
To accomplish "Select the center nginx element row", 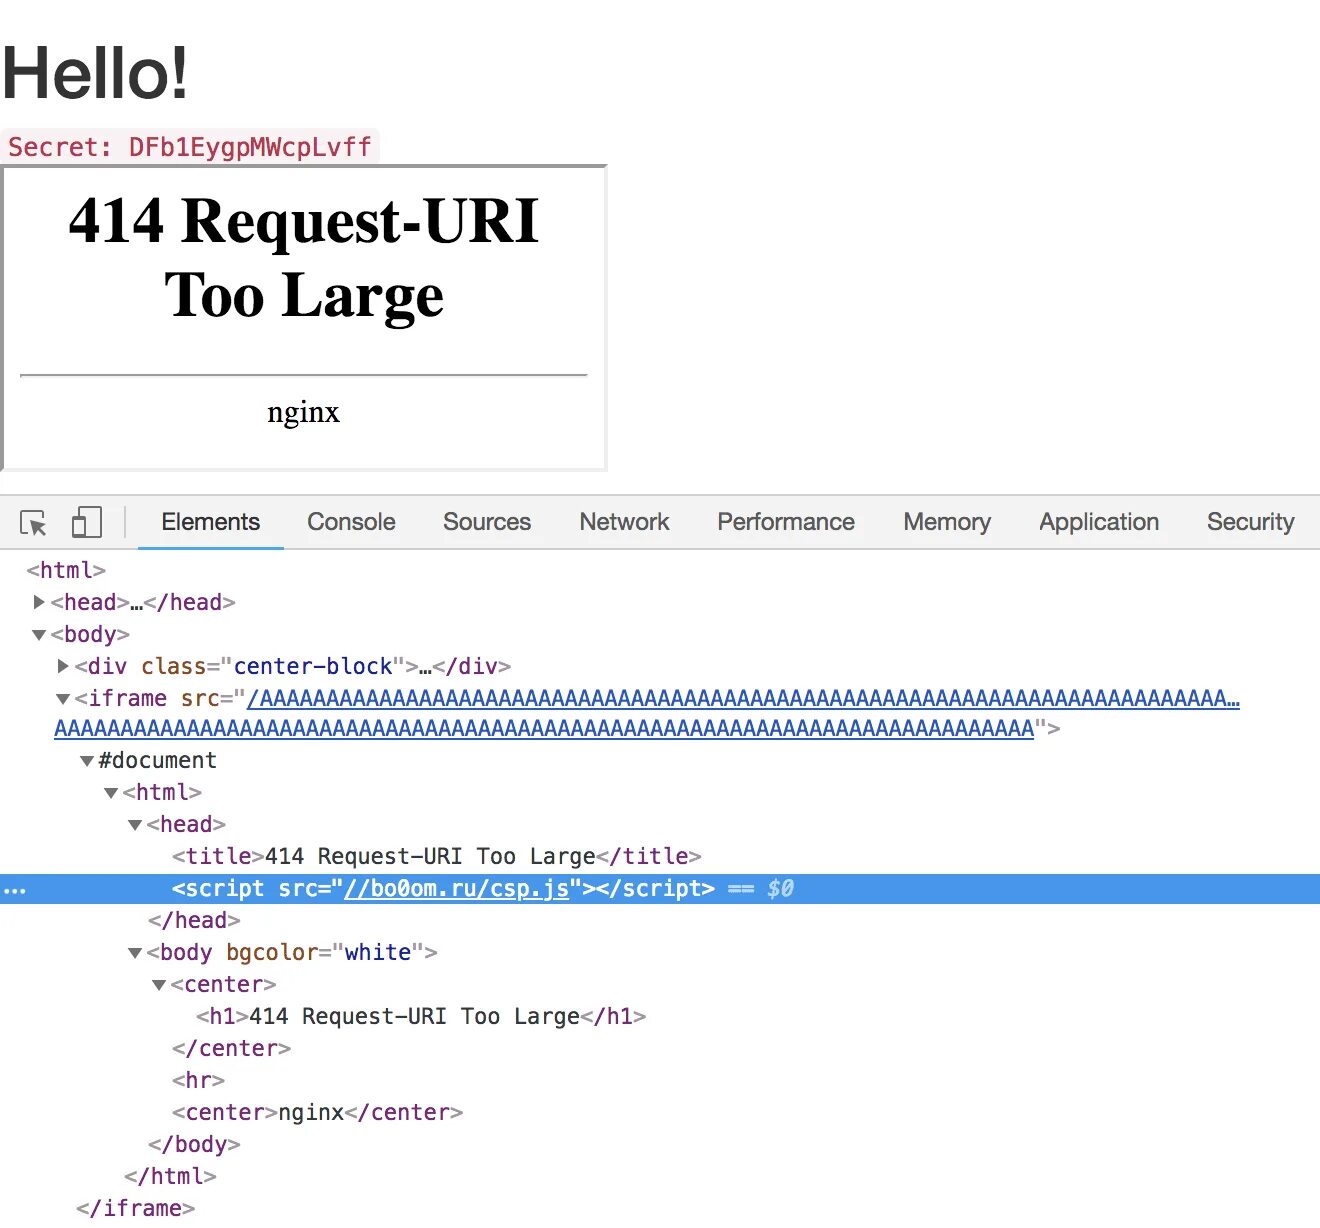I will click(317, 1112).
